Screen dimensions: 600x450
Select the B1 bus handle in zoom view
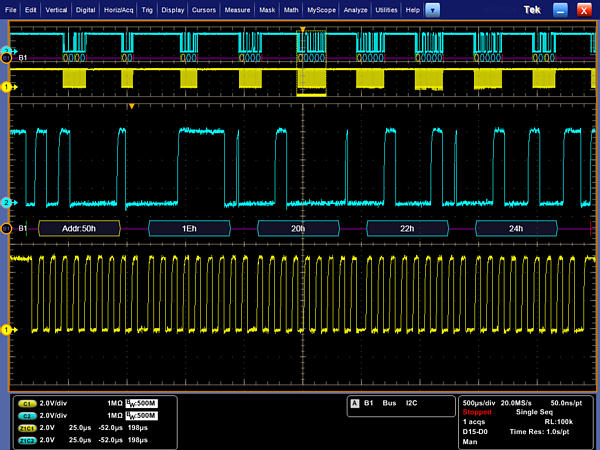coord(6,228)
